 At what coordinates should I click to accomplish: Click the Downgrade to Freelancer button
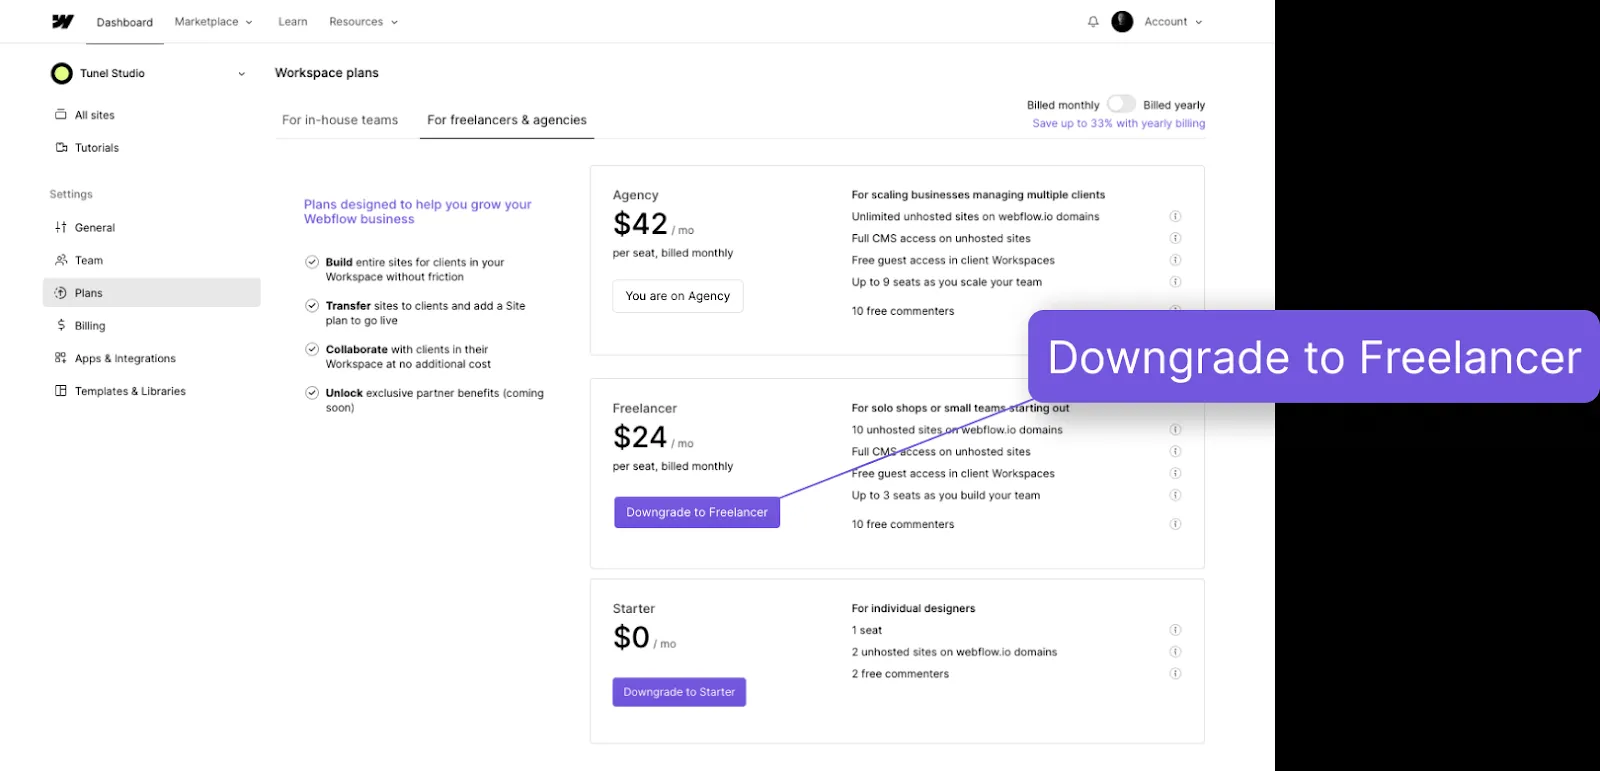click(697, 512)
